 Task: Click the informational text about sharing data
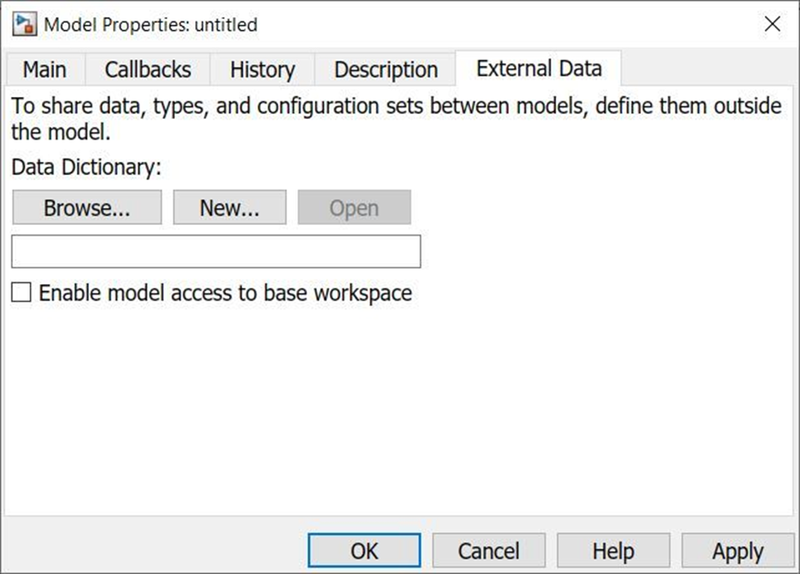pyautogui.click(x=396, y=119)
